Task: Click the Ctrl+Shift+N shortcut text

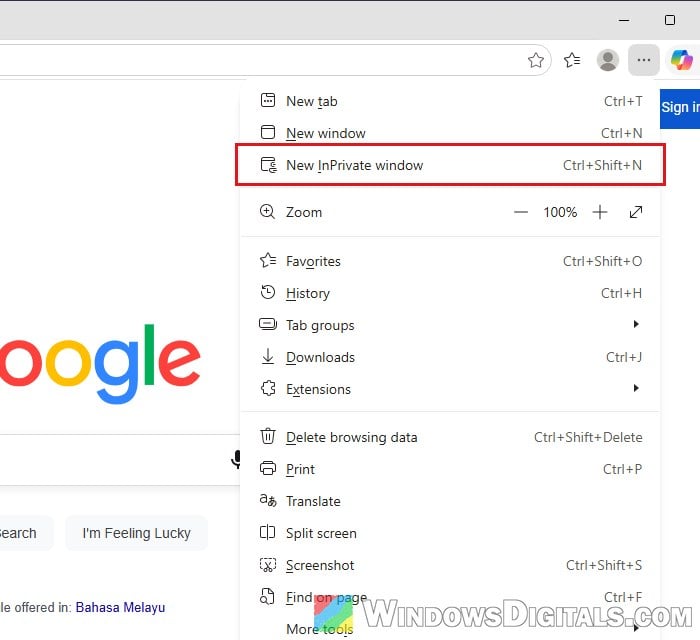Action: (602, 165)
